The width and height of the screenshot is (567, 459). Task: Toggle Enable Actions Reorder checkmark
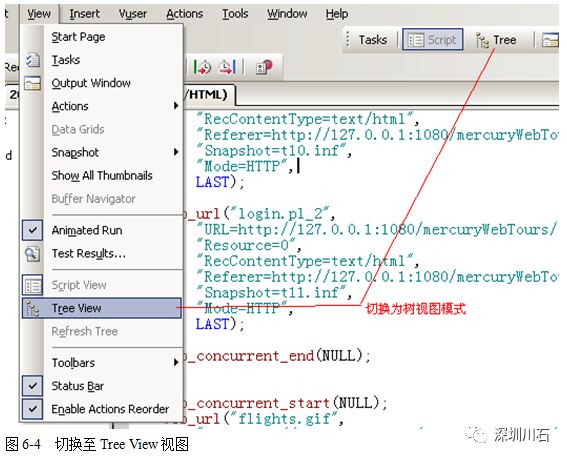33,409
